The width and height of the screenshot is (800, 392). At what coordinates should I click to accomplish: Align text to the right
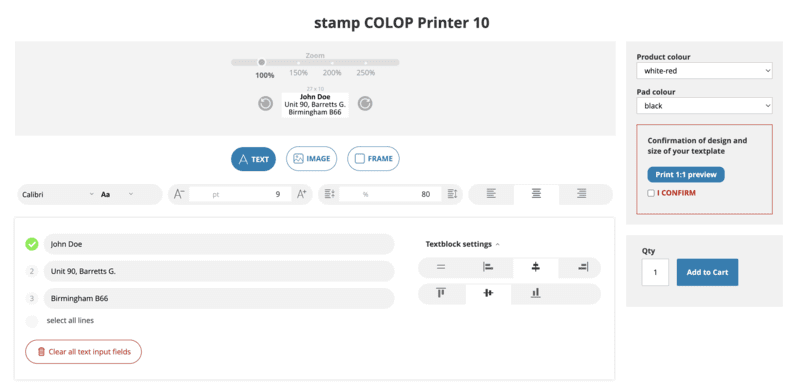[582, 194]
